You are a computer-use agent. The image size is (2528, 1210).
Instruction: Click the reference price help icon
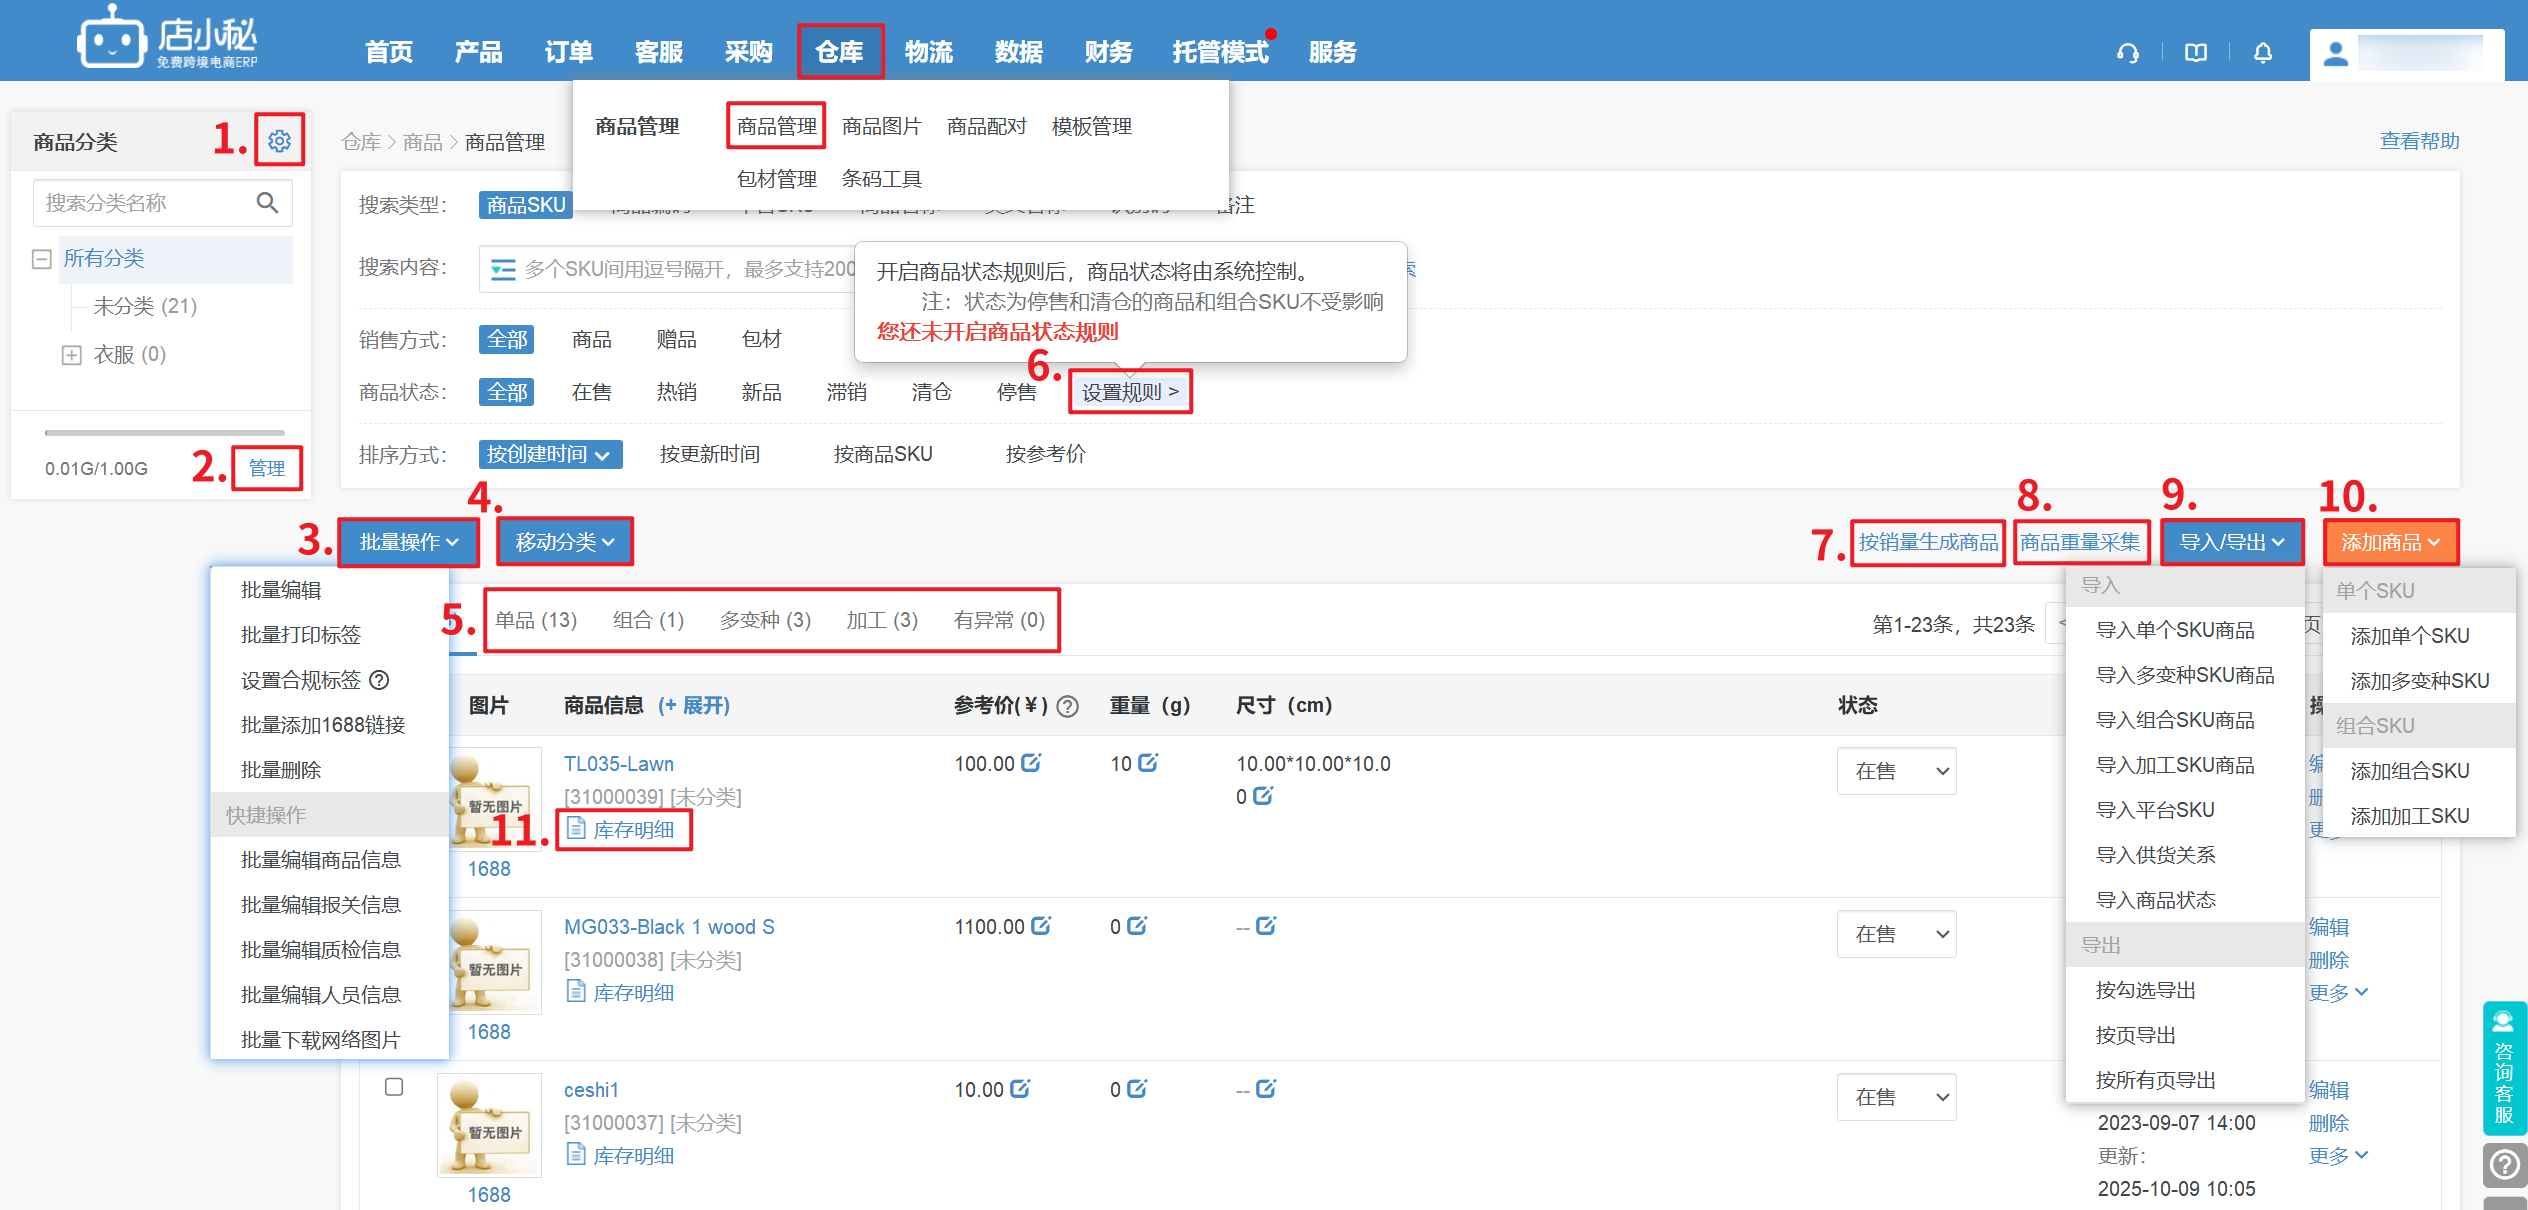(1068, 707)
